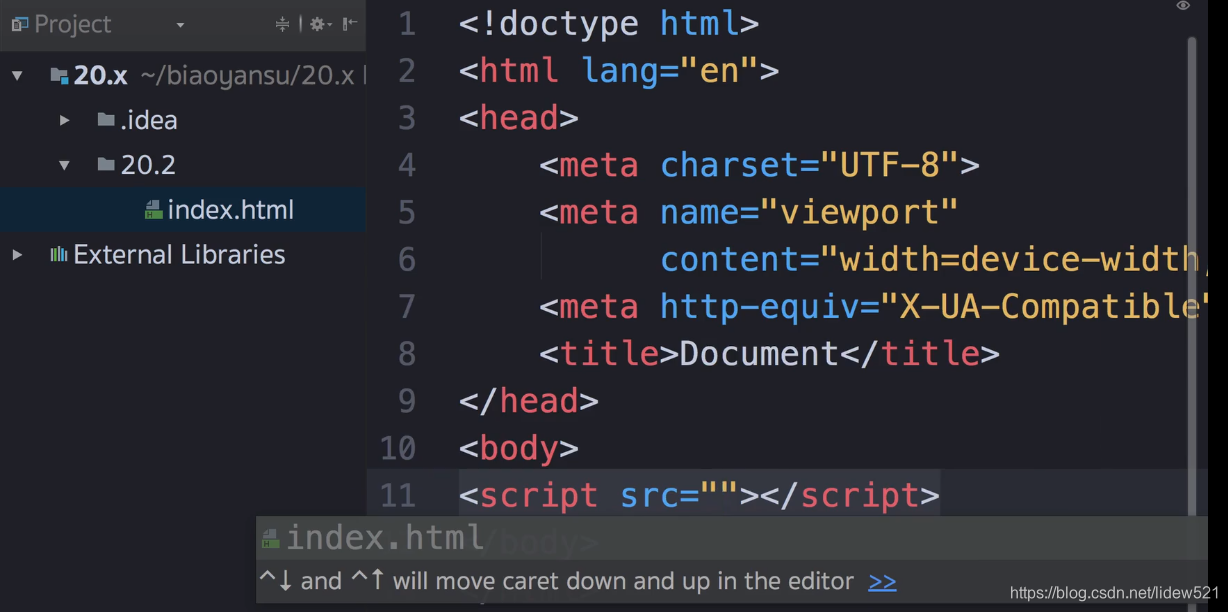Screen dimensions: 1228x612
Task: Collapse all nodes in the Project panel
Action: click(282, 24)
